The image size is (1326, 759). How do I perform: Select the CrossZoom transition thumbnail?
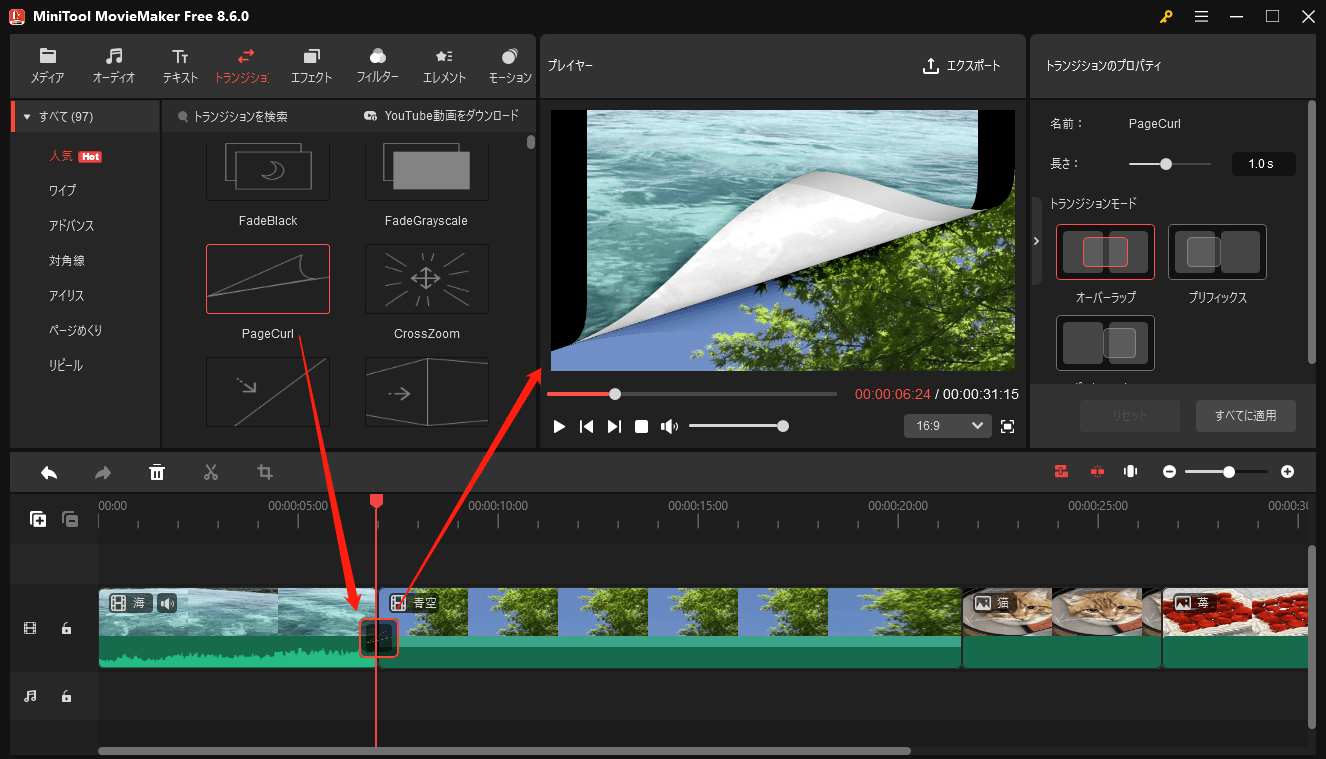tap(427, 279)
